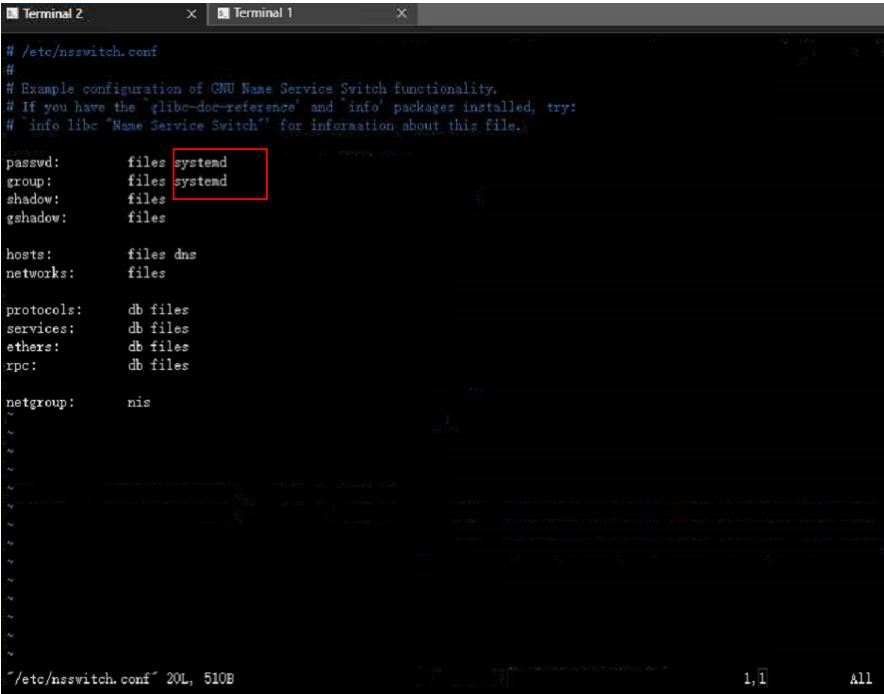Click the 'passwd:' entry
Screen dimensions: 884x694
click(x=33, y=163)
